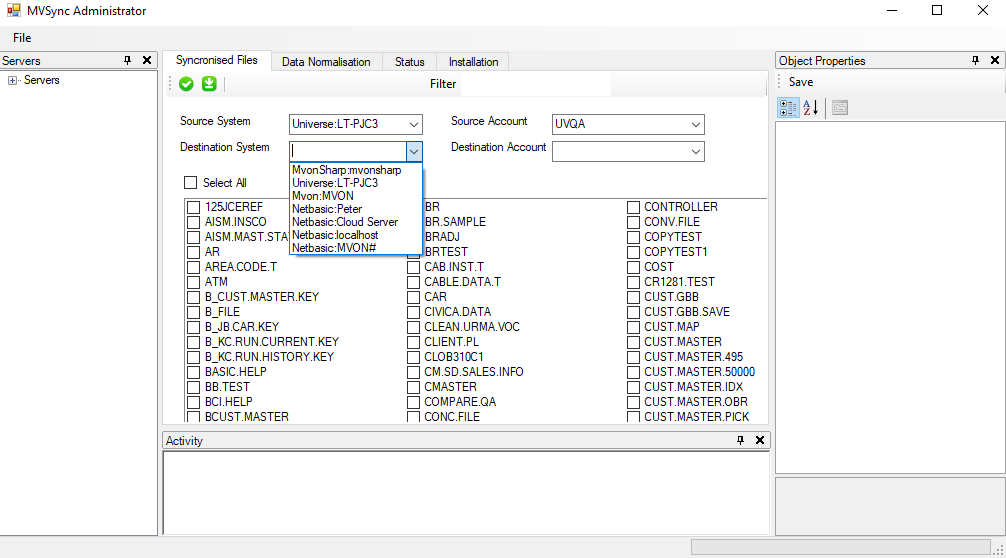Click the BRTEST file name
The width and height of the screenshot is (1006, 558).
point(446,252)
